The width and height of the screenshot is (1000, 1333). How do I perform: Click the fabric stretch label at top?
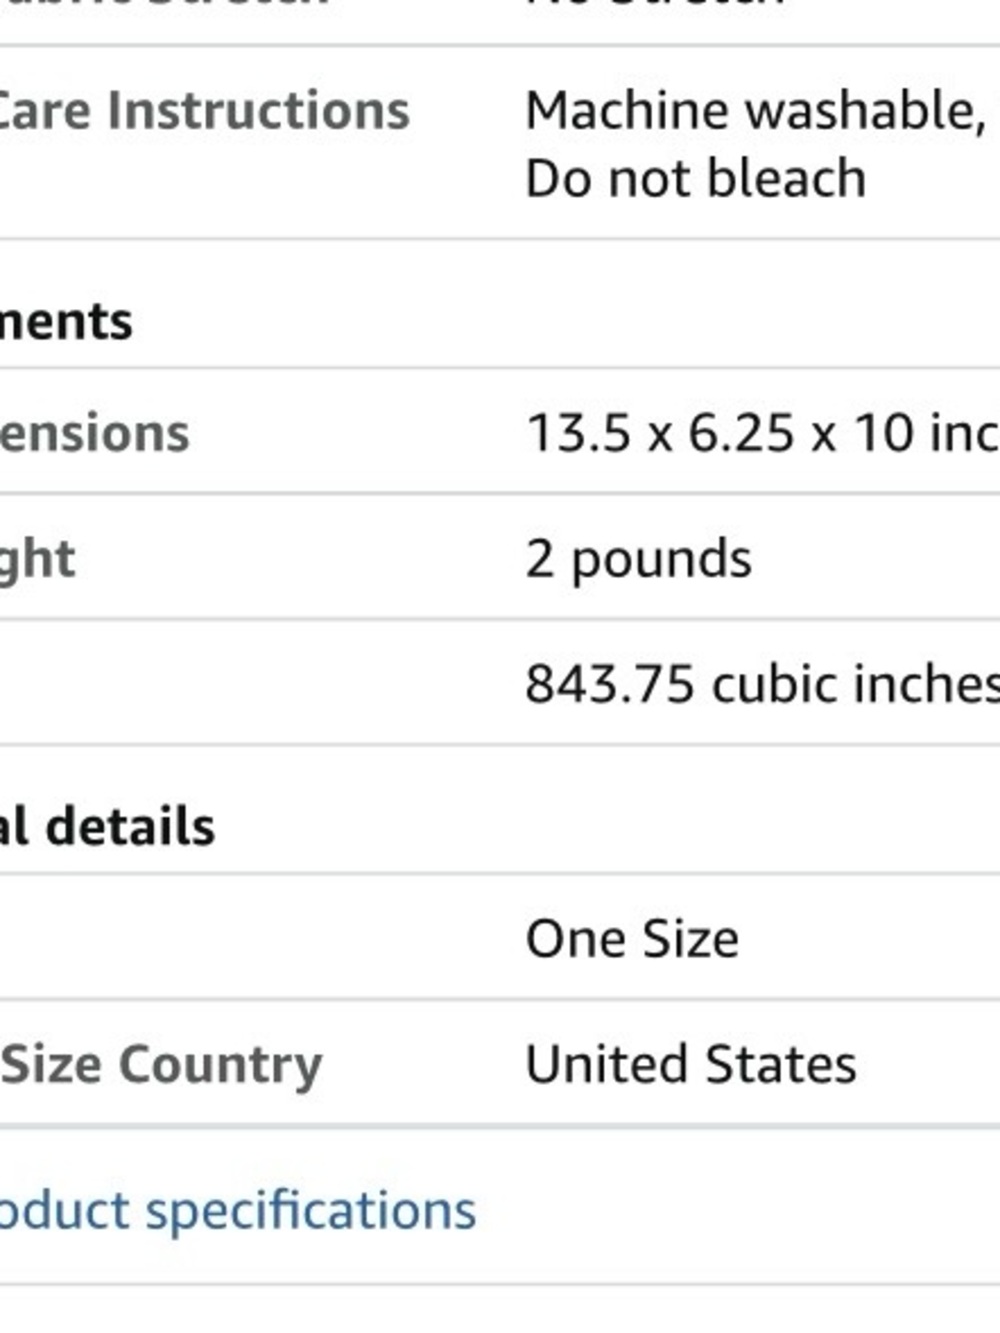[165, 5]
